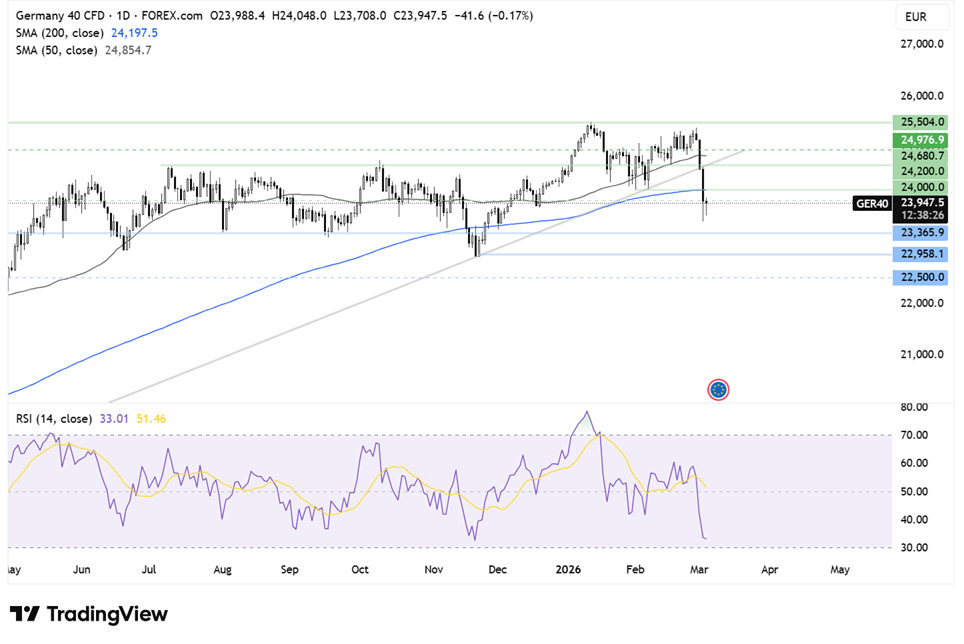Click the Dec date on time axis
Screen dimensions: 964x644
click(497, 570)
